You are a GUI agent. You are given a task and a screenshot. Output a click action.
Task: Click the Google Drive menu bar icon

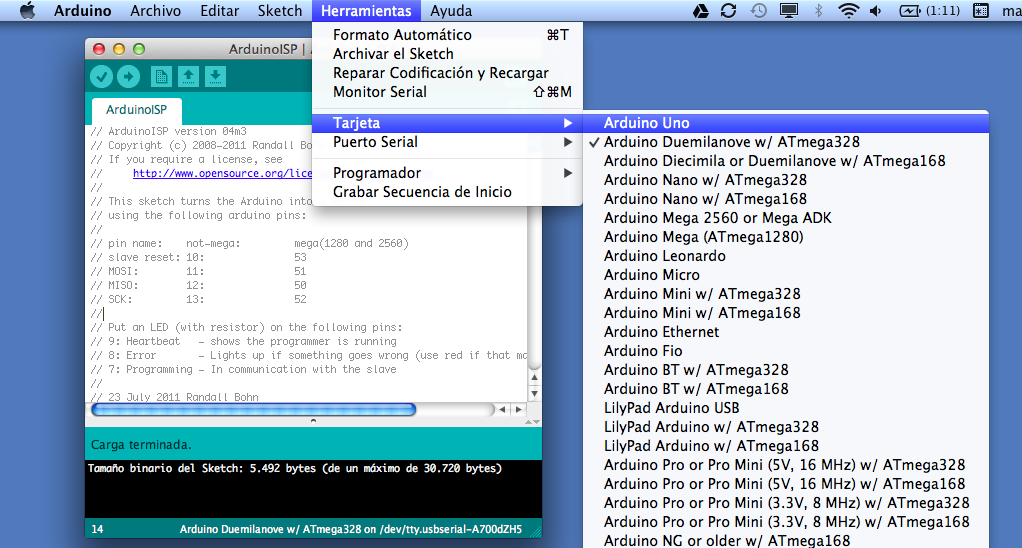coord(701,10)
